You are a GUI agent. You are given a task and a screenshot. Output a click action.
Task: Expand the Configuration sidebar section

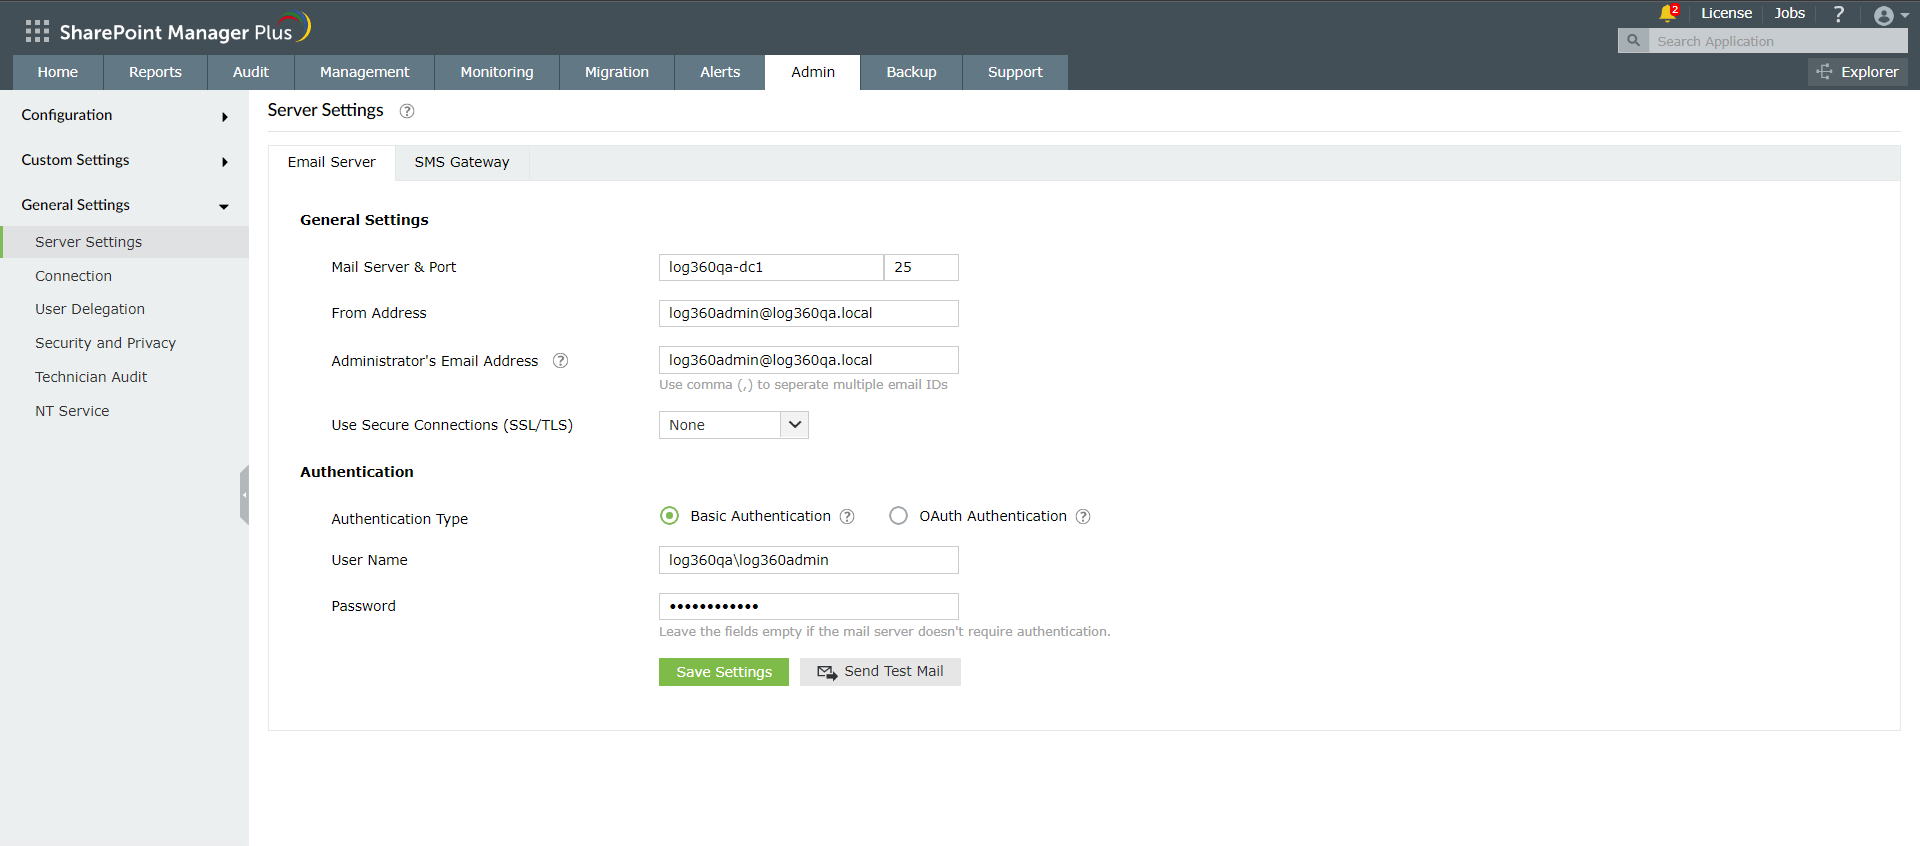[124, 115]
